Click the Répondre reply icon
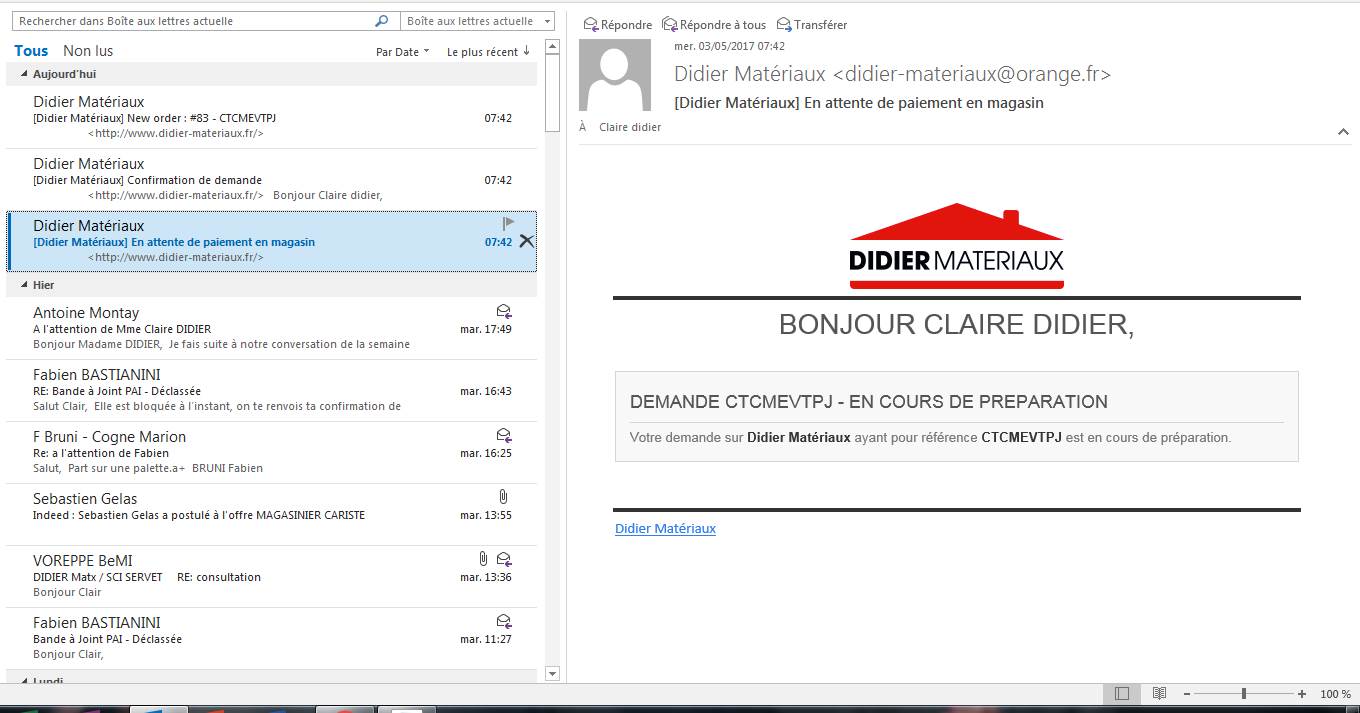 click(x=591, y=24)
